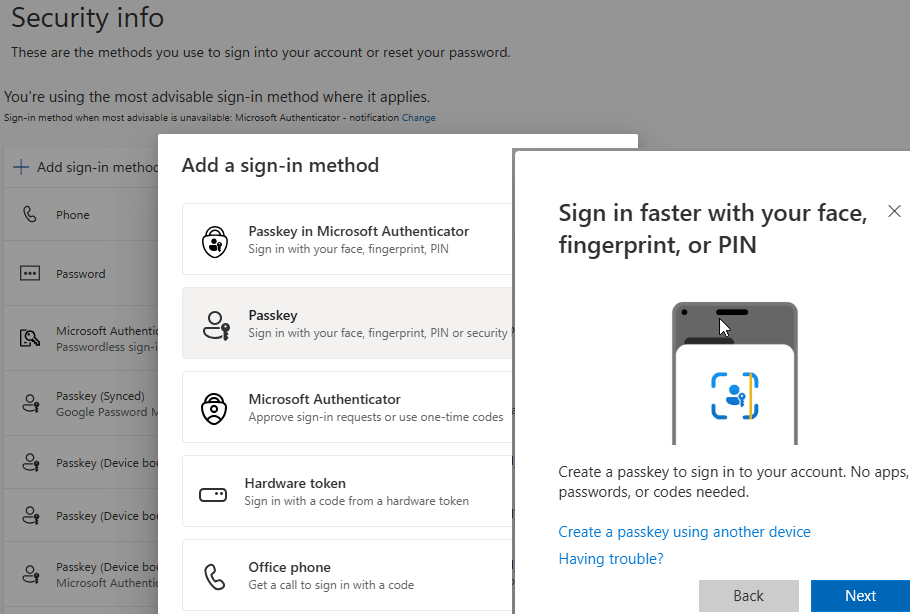Click the Passkey (Synced) row text

[100, 396]
